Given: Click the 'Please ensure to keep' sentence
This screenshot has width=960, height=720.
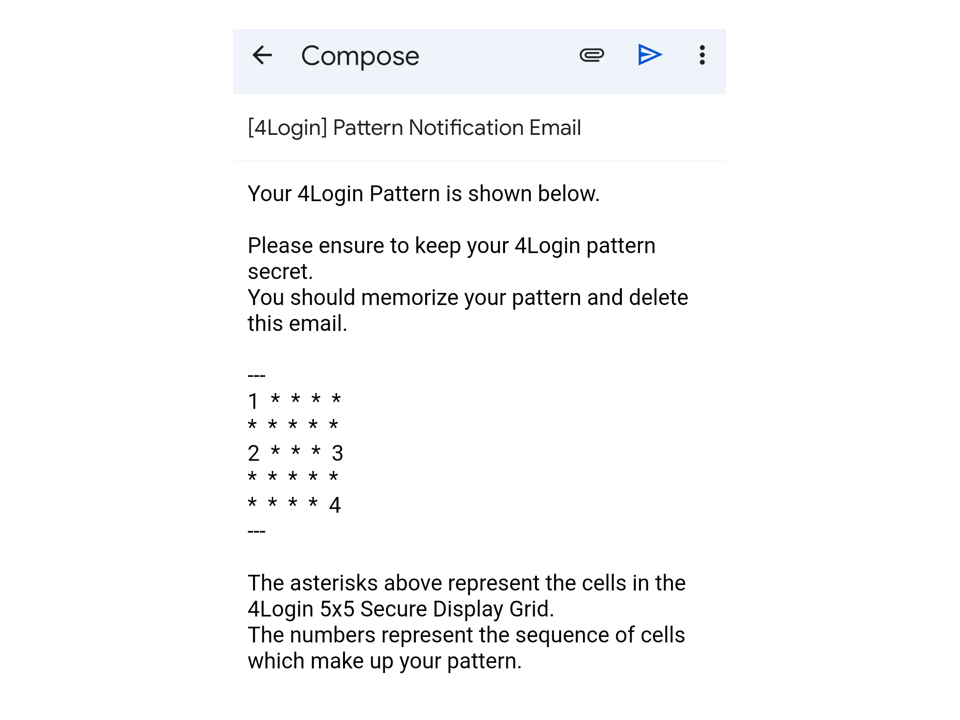Looking at the screenshot, I should tap(451, 258).
